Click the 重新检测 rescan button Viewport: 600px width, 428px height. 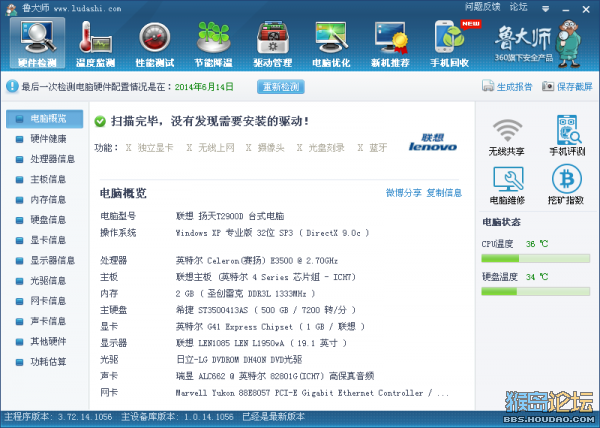[x=281, y=87]
